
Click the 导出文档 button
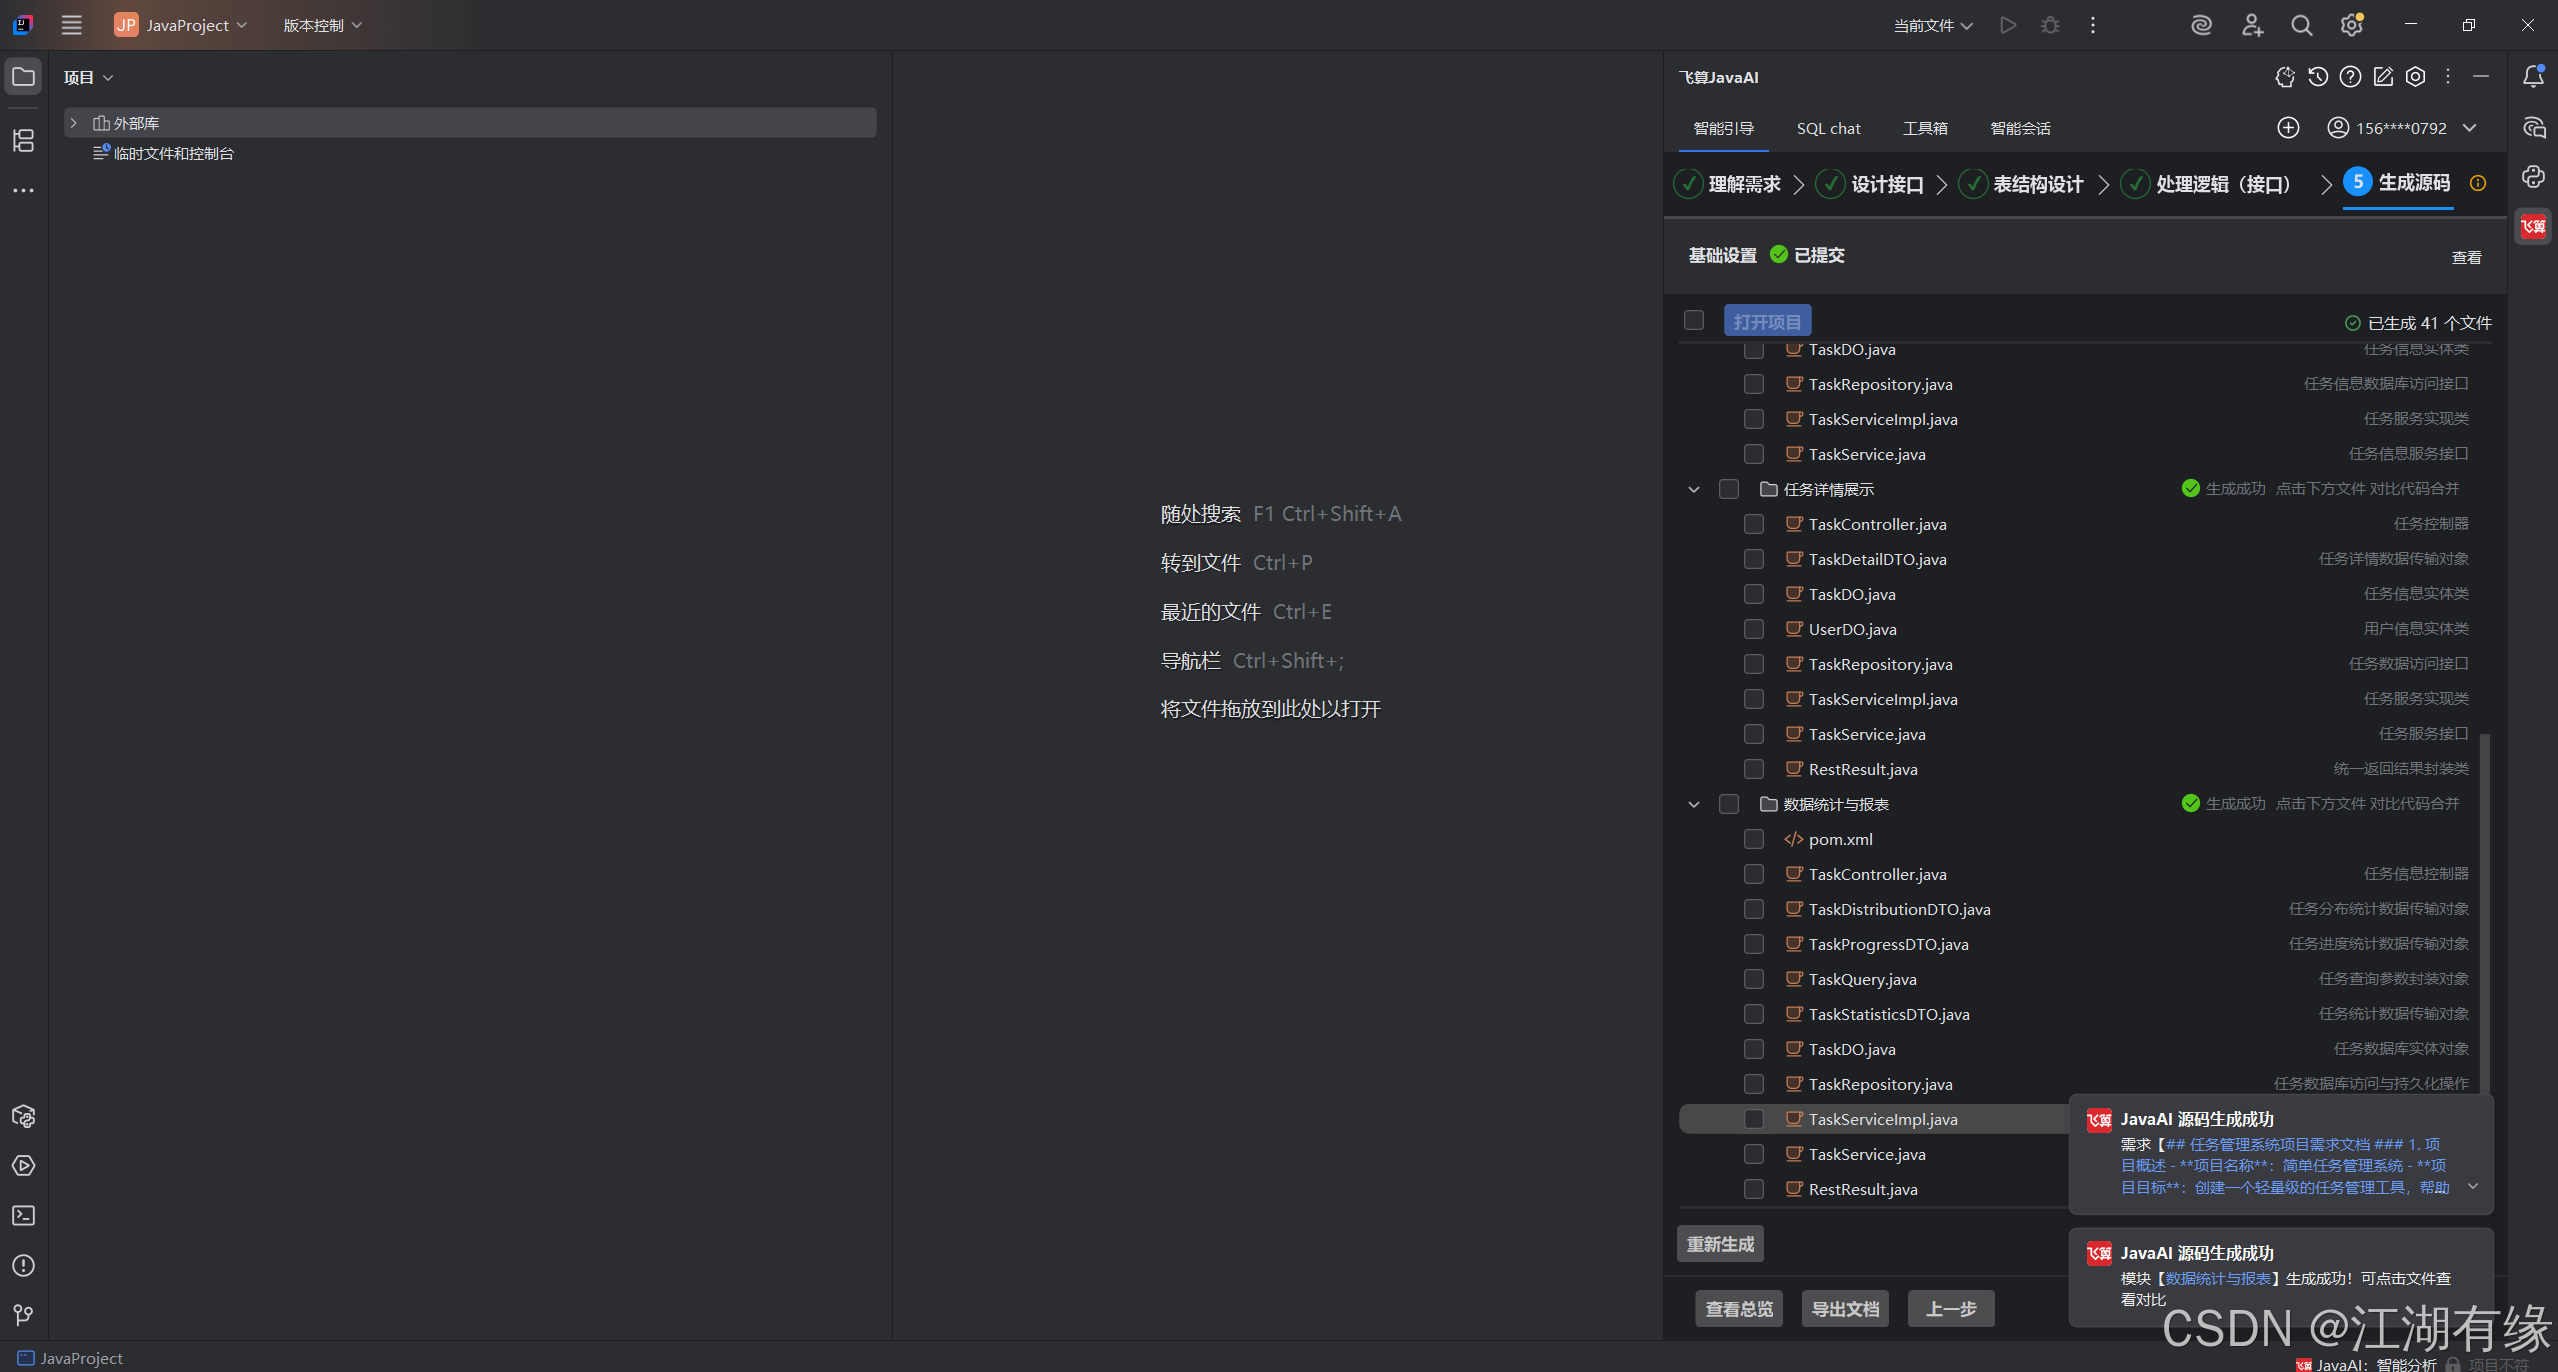click(x=1845, y=1309)
